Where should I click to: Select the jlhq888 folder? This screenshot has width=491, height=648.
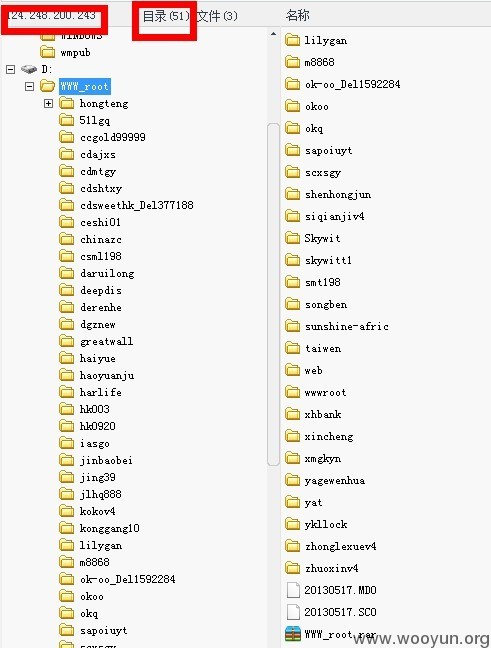(x=100, y=494)
